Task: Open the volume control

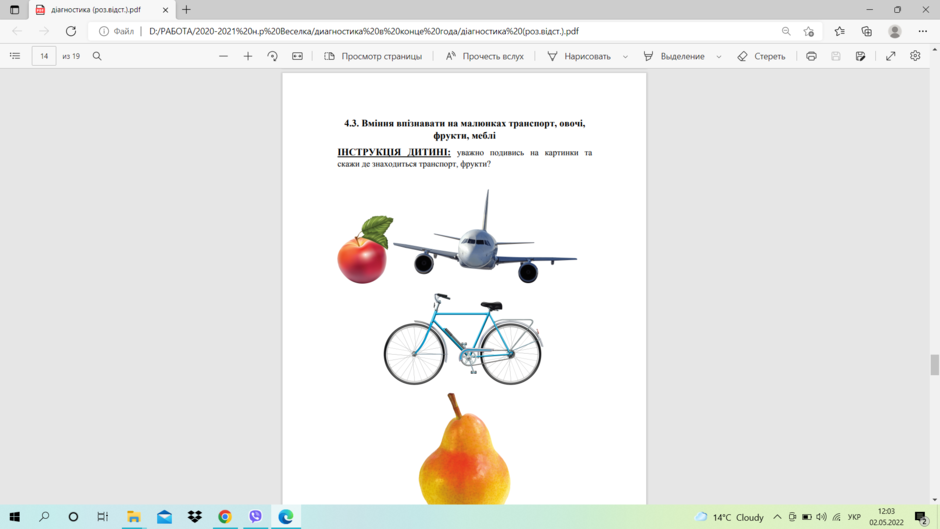Action: (x=821, y=517)
